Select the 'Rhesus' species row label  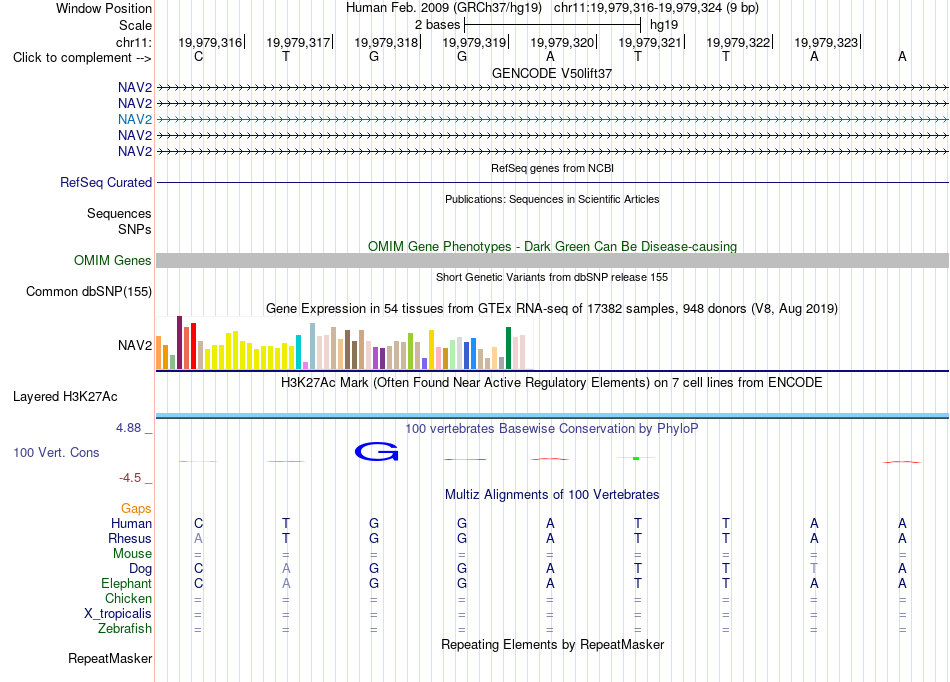[130, 538]
